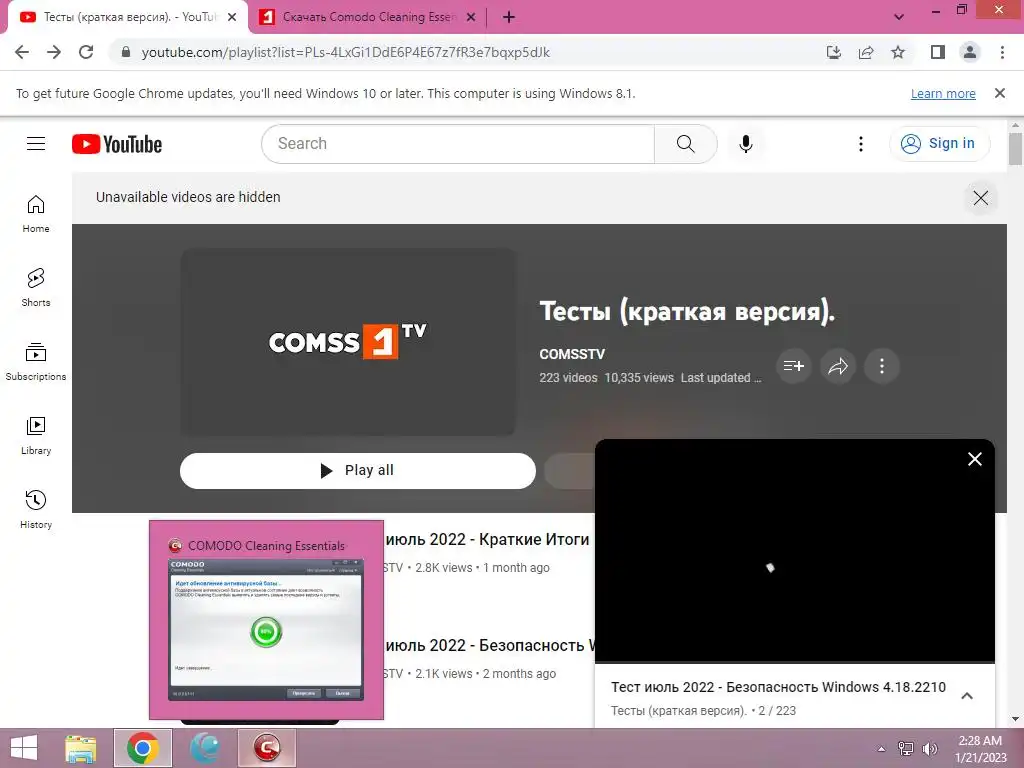Click Learn more about Chrome updates
1024x768 pixels.
[x=943, y=93]
